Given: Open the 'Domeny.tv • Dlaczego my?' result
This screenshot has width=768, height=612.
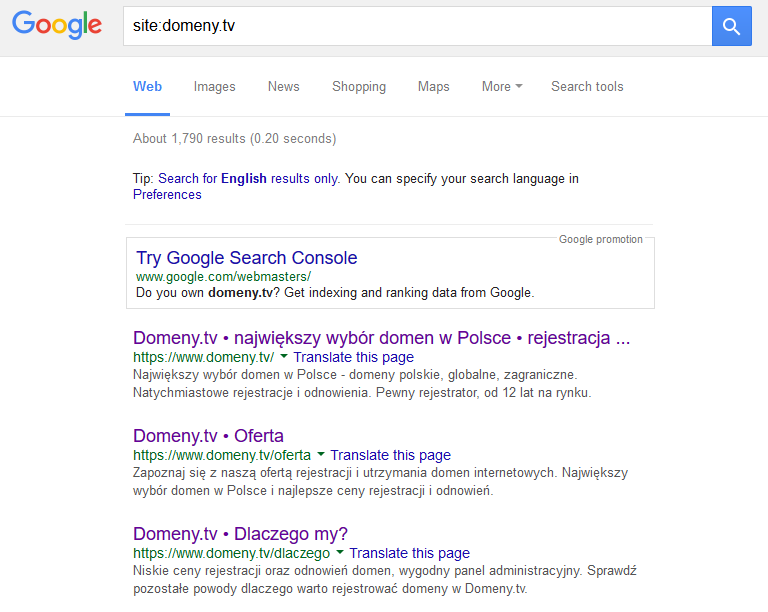Looking at the screenshot, I should 240,534.
